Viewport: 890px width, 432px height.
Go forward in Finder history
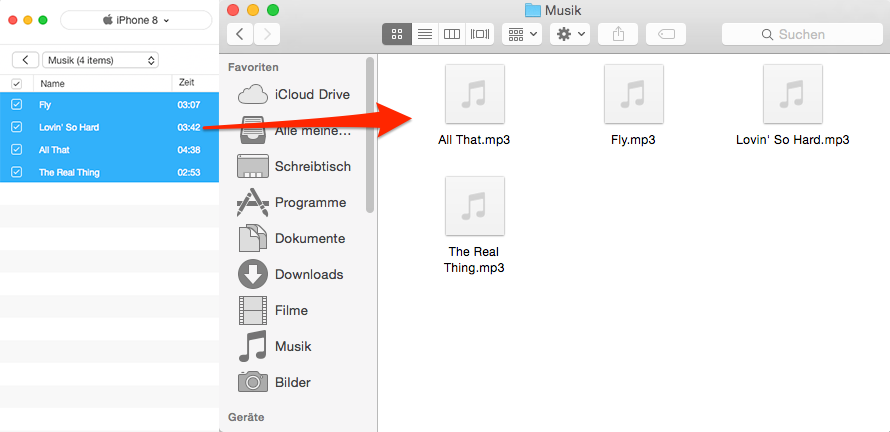coord(267,34)
